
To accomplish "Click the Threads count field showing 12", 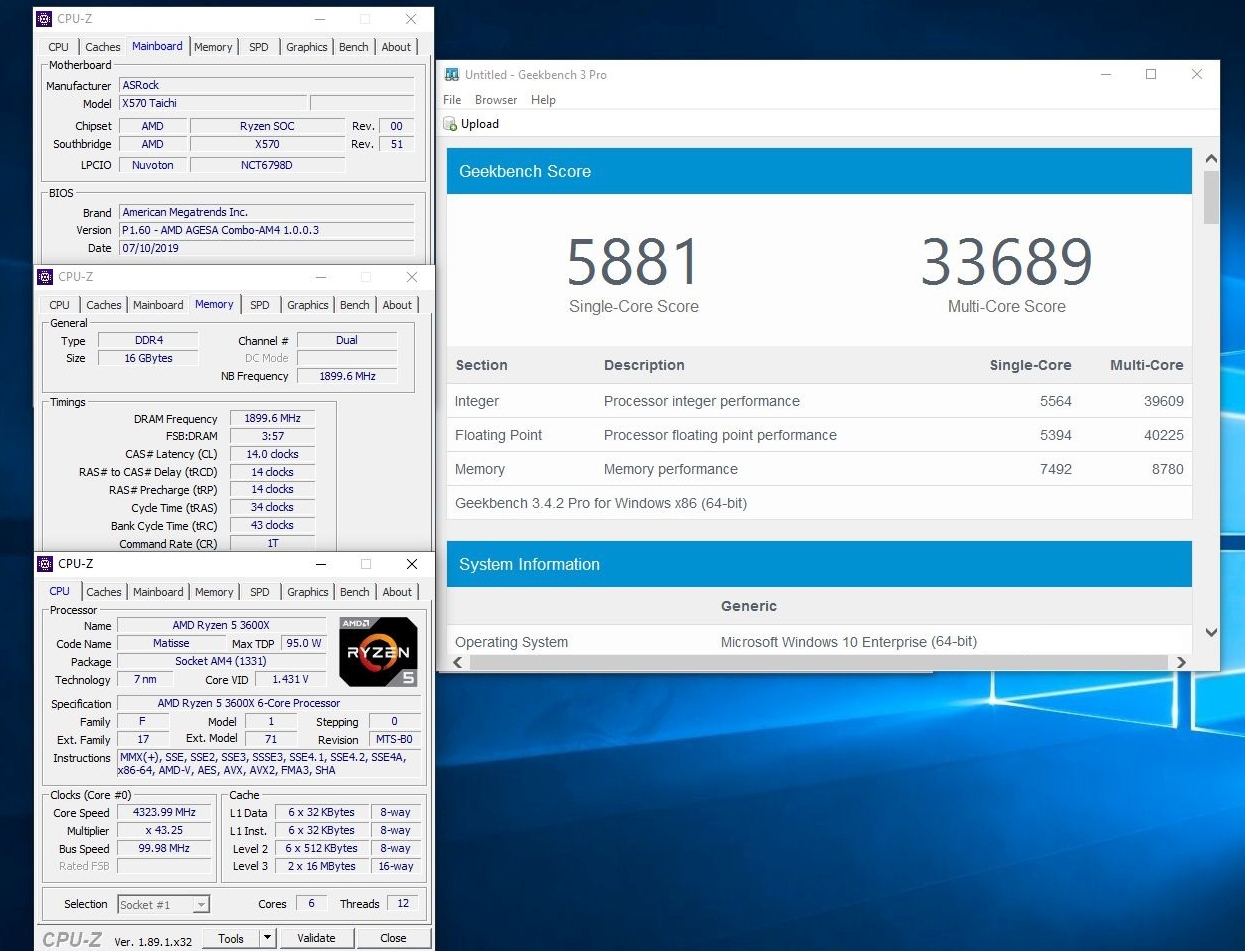I will [x=404, y=903].
